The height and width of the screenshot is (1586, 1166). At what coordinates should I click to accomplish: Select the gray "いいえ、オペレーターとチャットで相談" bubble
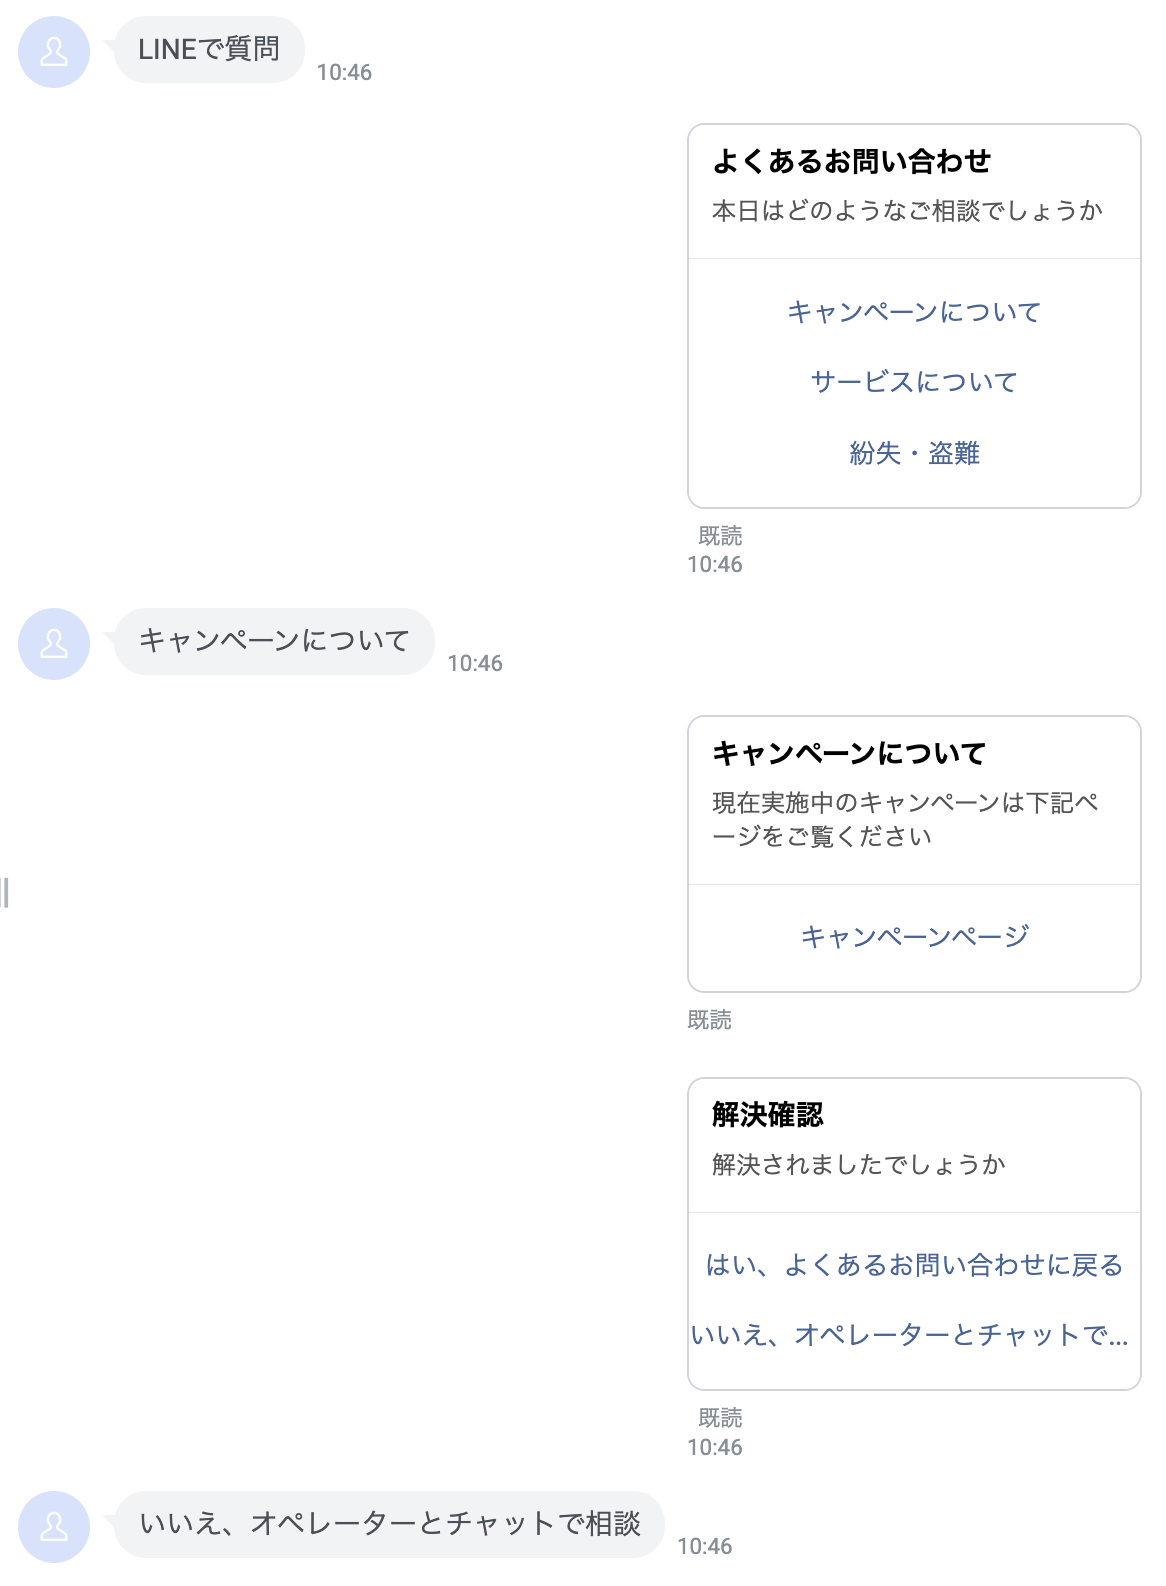click(389, 1524)
